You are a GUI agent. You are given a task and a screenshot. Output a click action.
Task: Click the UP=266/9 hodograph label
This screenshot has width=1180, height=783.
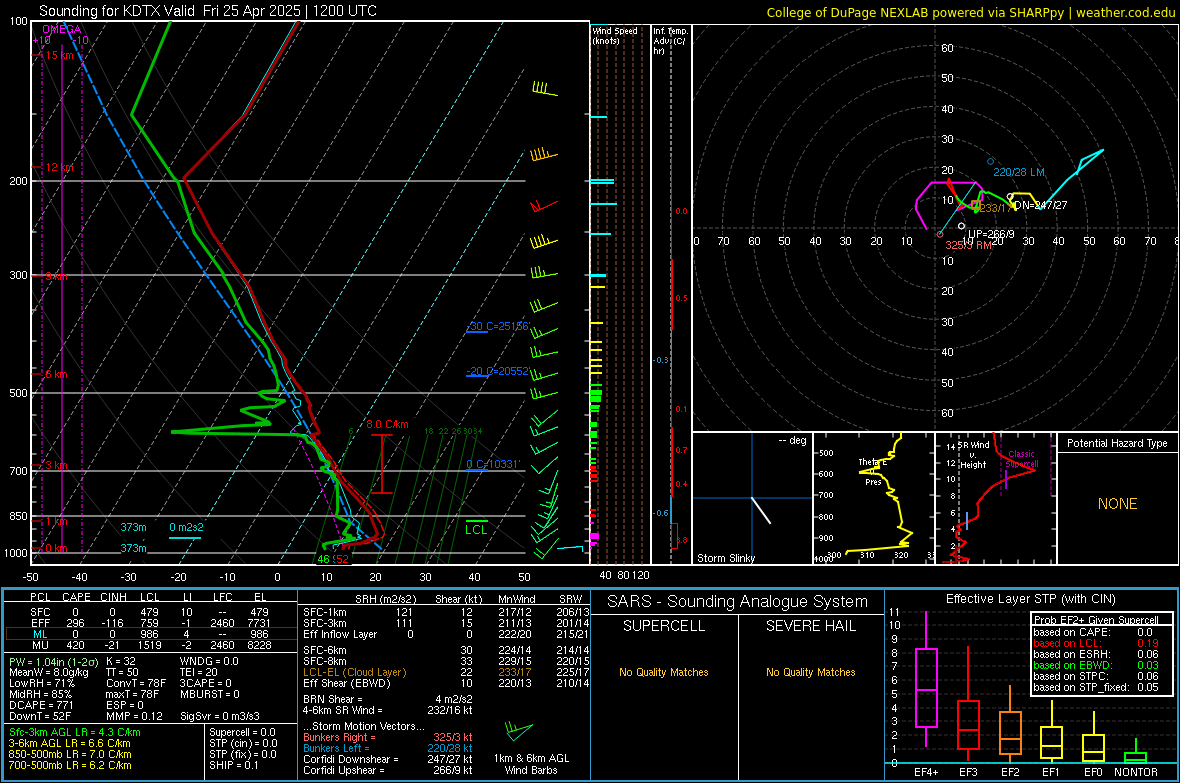(991, 234)
